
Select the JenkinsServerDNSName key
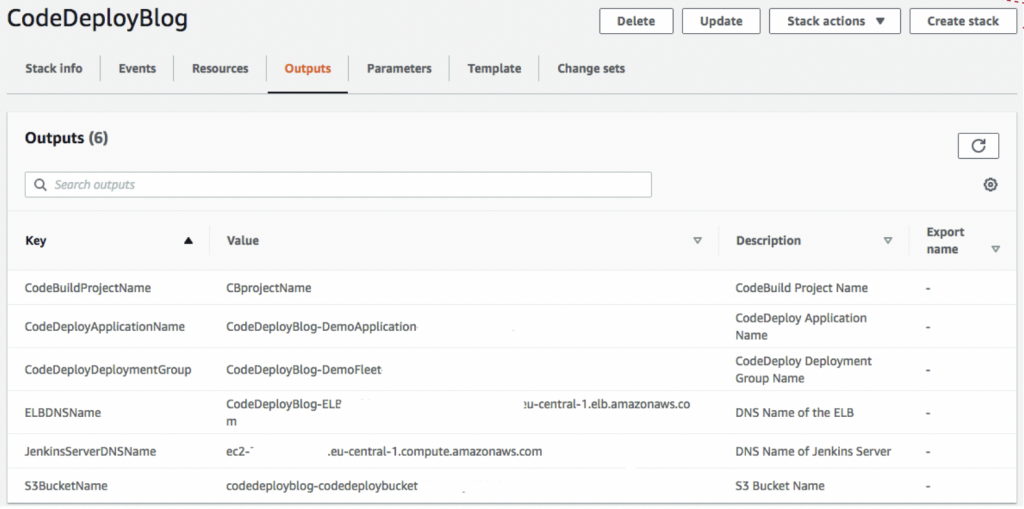coord(90,452)
